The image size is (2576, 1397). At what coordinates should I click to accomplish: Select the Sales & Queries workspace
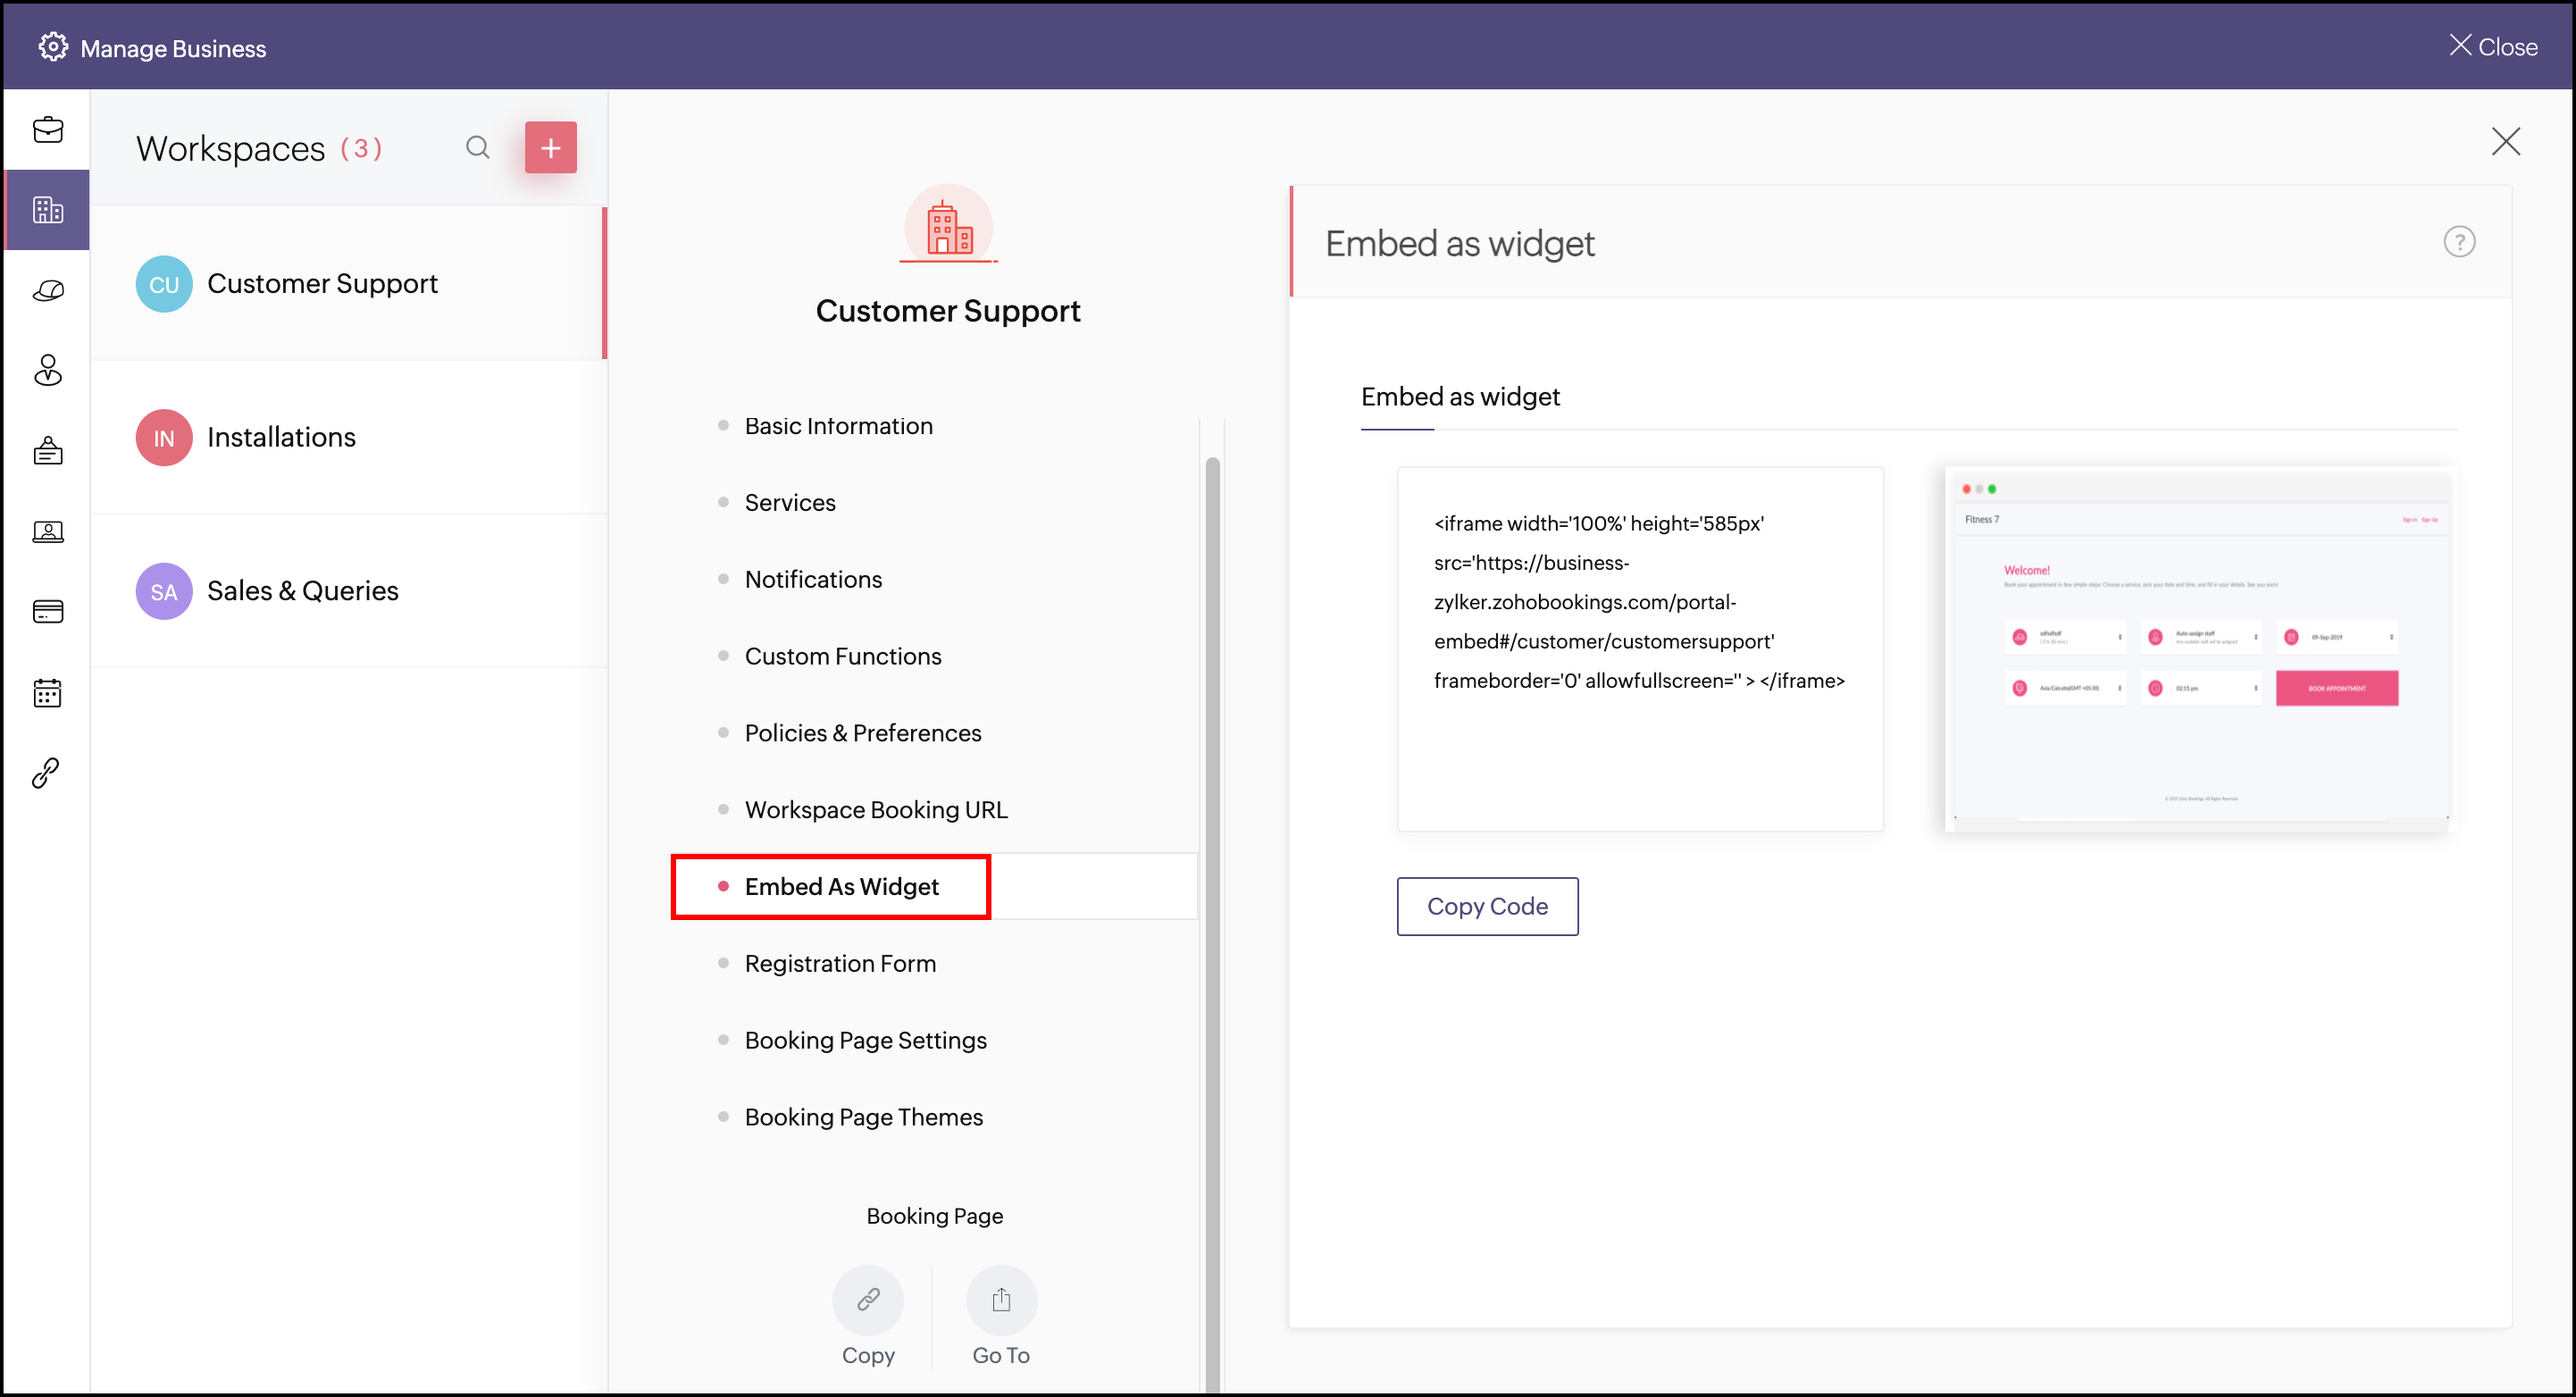click(x=302, y=591)
